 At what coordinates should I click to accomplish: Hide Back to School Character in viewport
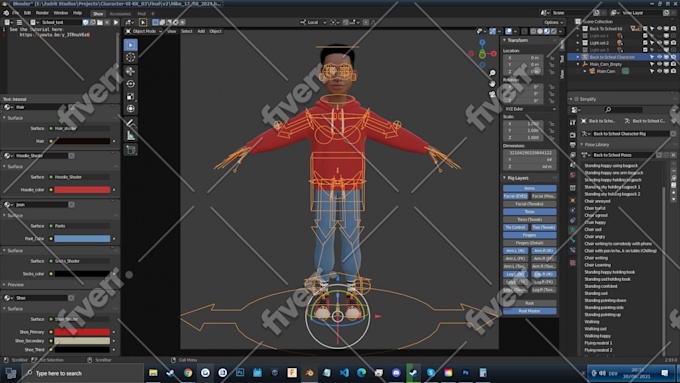[659, 57]
